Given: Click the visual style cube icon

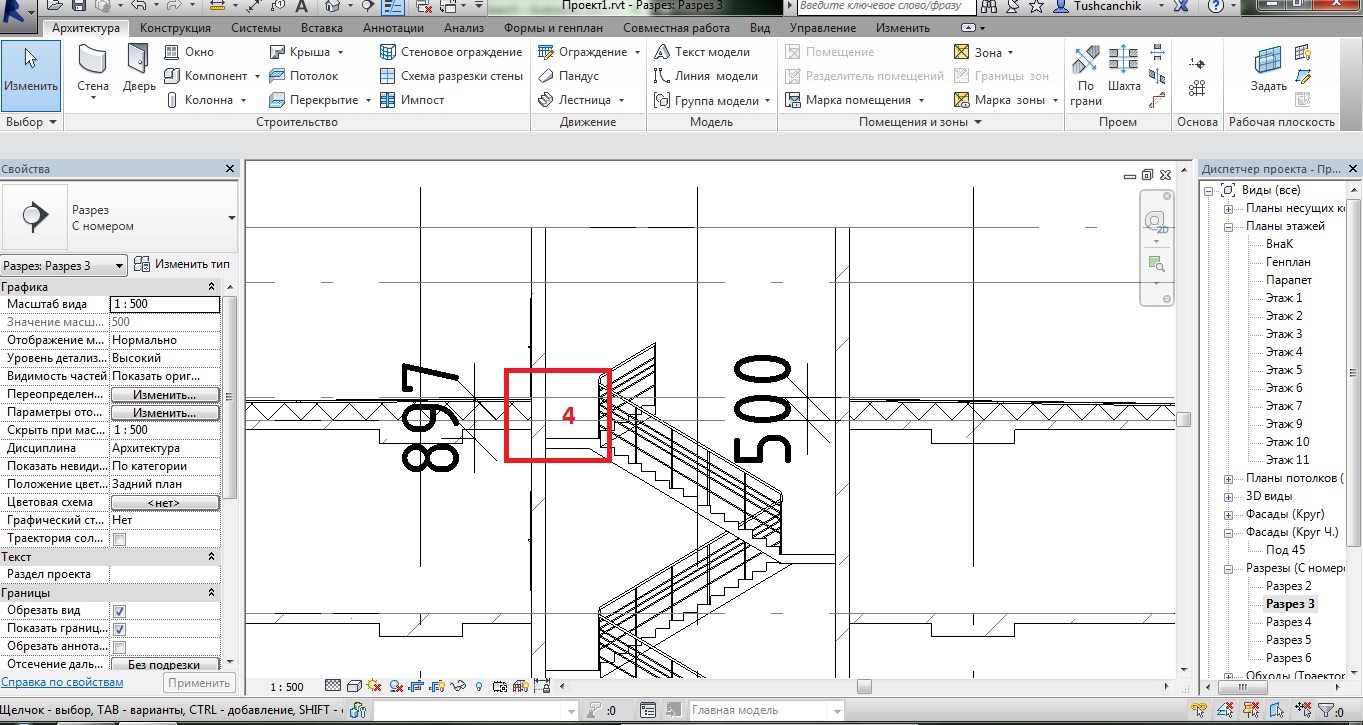Looking at the screenshot, I should point(354,687).
